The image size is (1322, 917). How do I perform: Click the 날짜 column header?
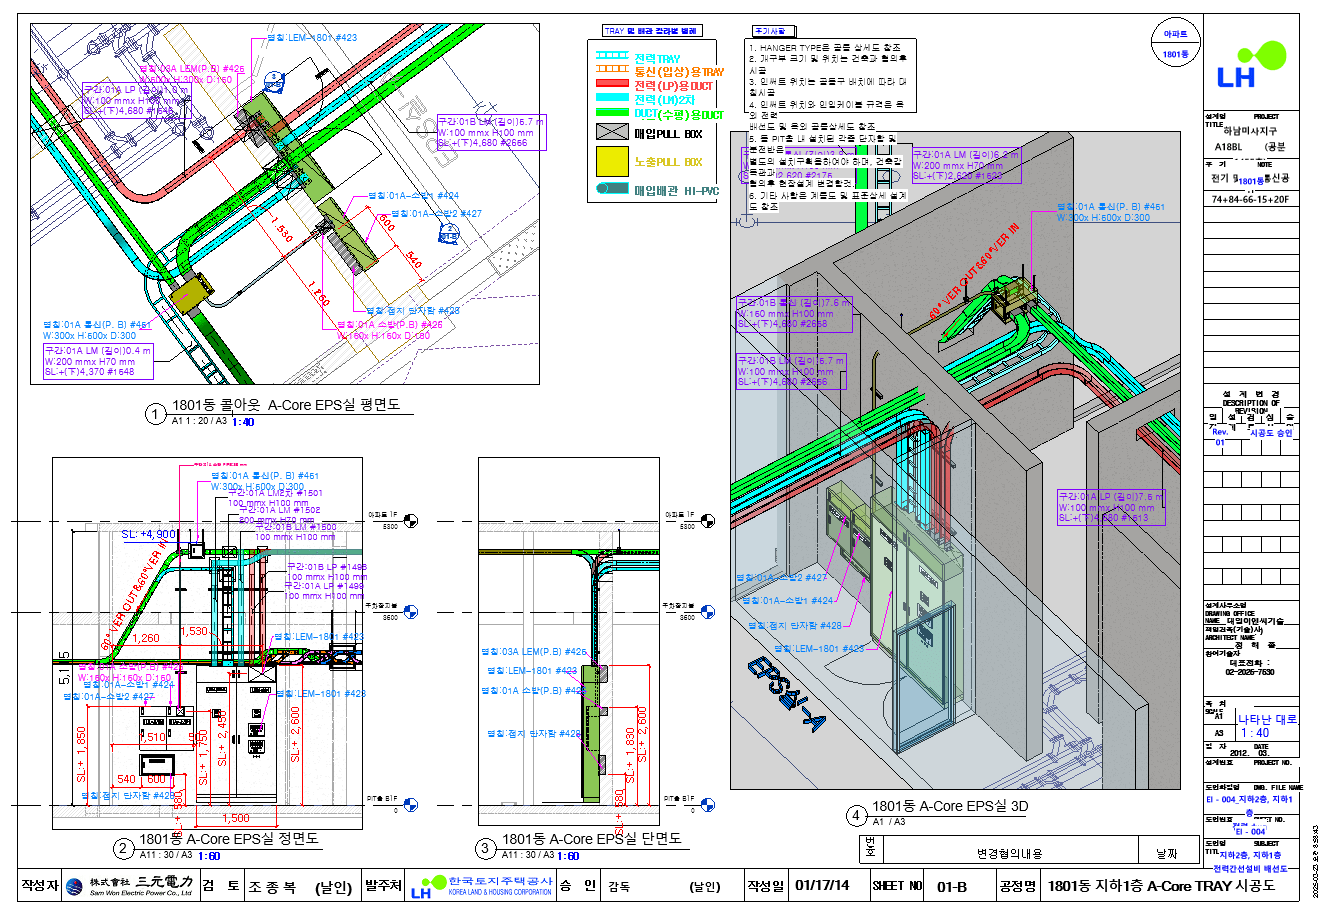coord(1168,854)
